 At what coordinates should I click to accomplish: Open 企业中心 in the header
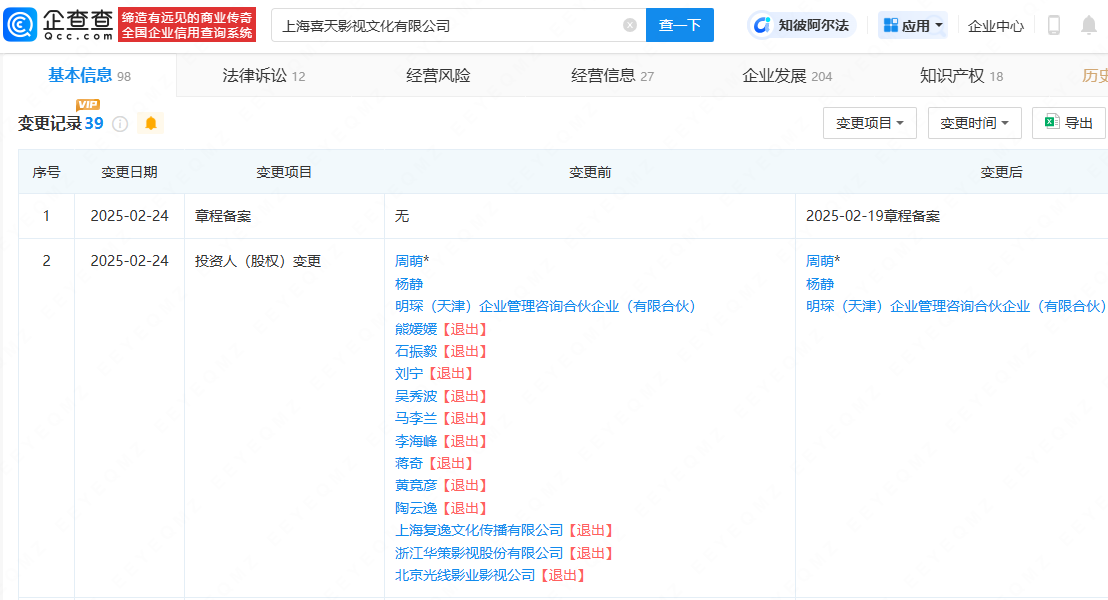coord(996,26)
